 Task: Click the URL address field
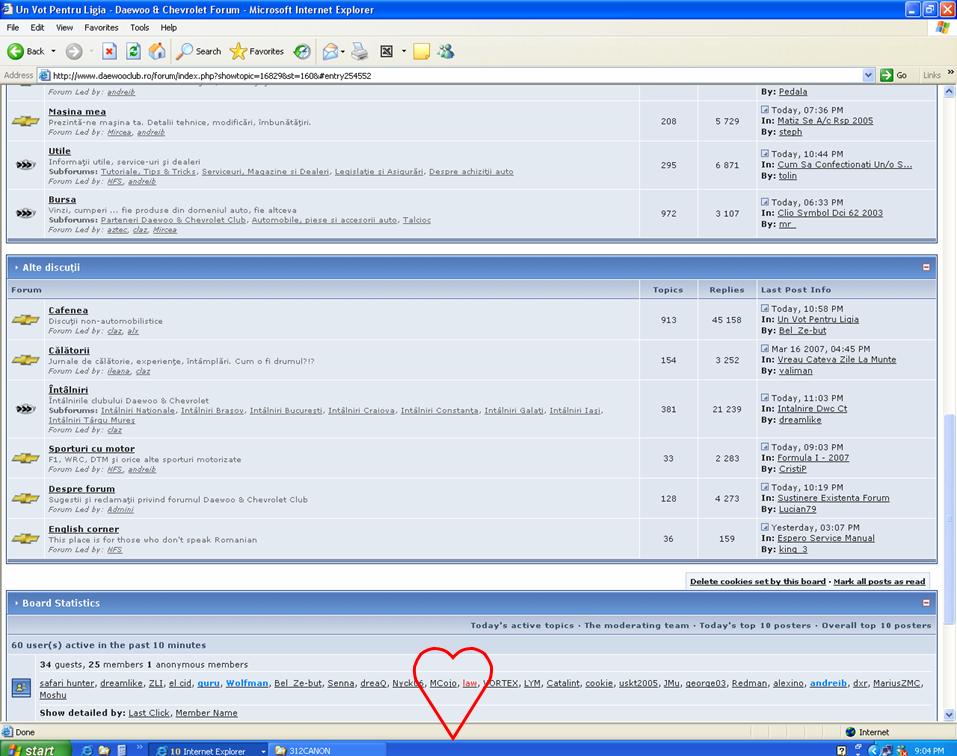click(450, 75)
